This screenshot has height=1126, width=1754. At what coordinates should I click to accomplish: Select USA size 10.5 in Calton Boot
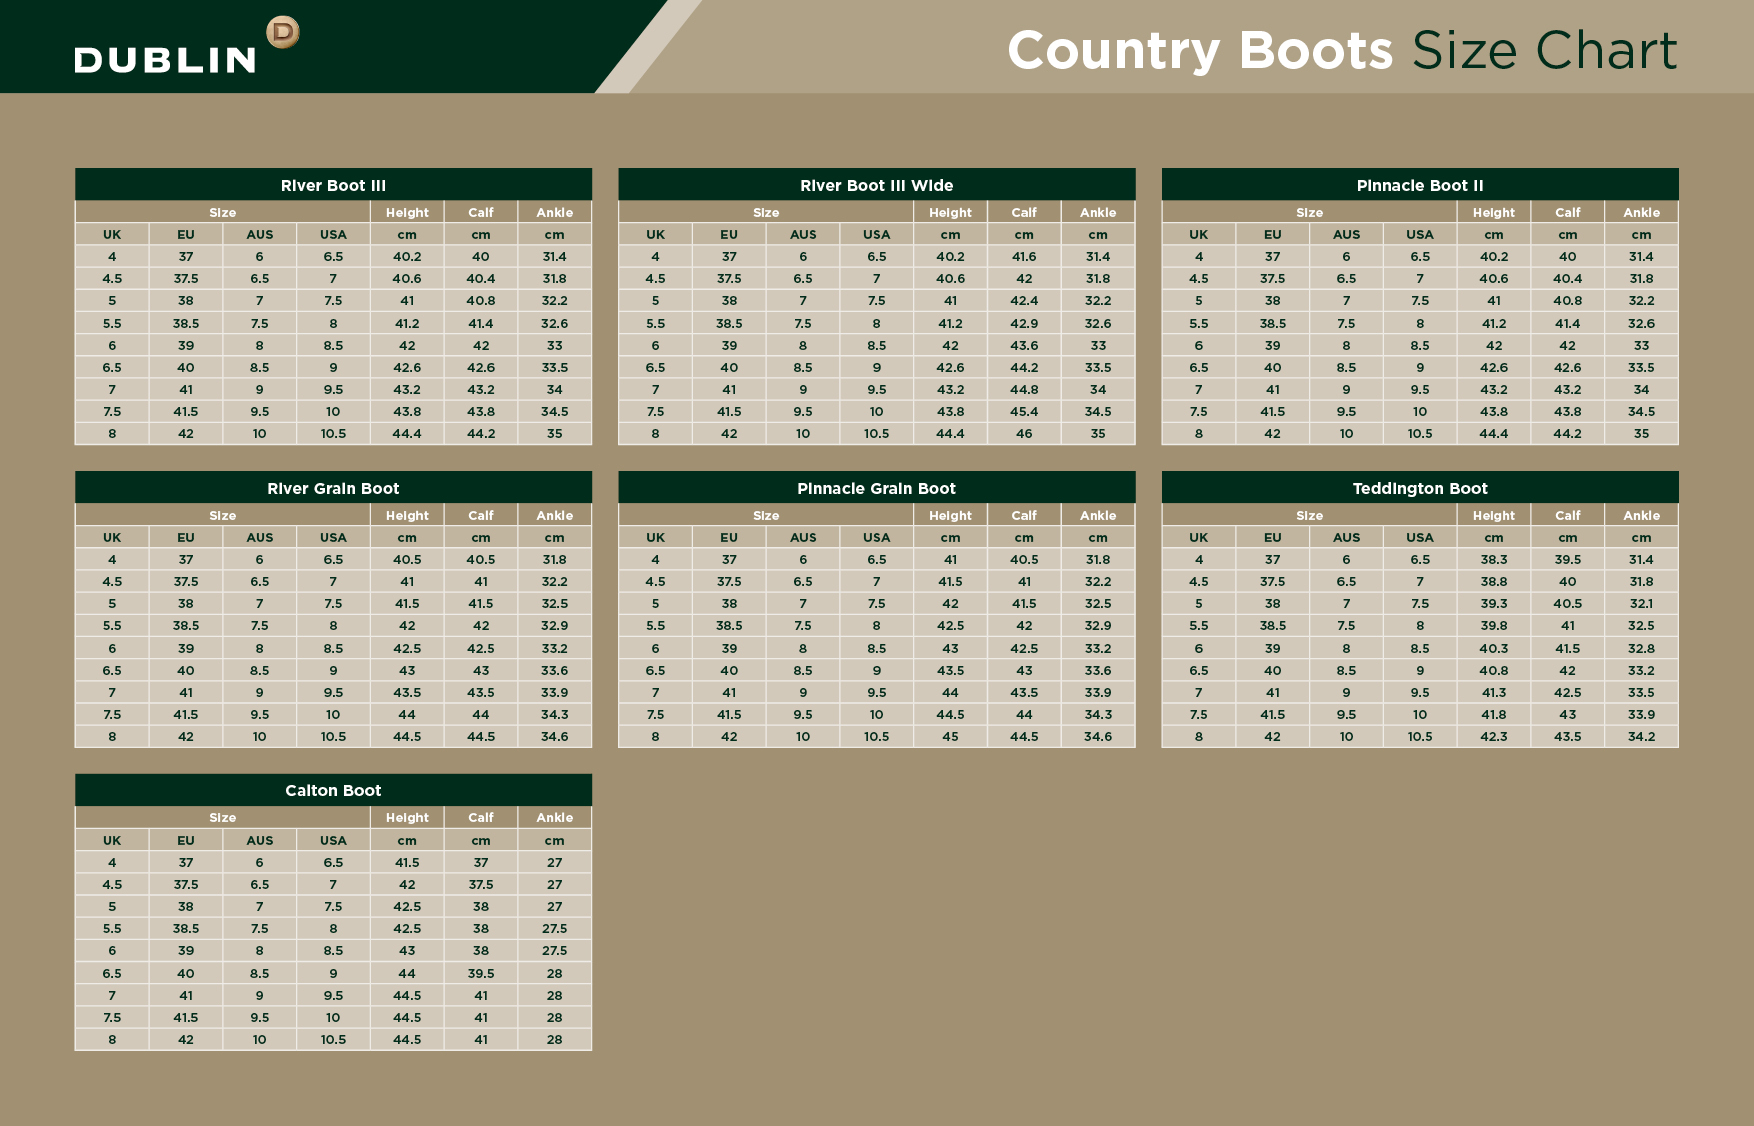[x=333, y=1039]
